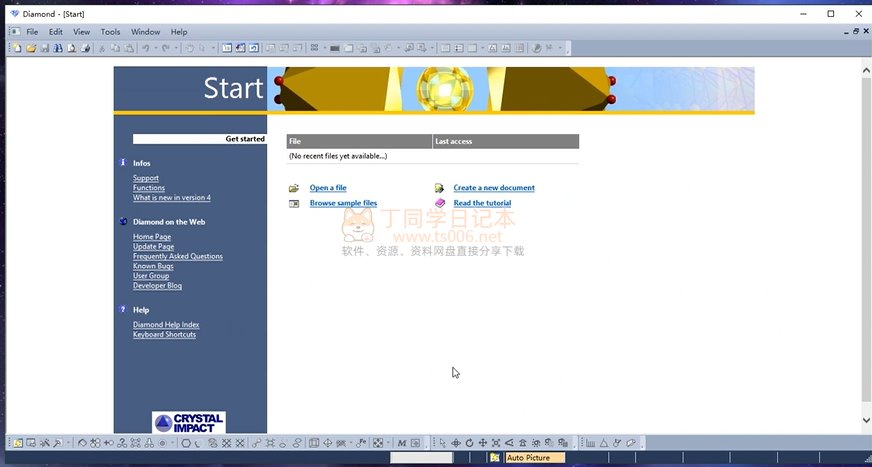Click the vertical scrollbar down arrow

pos(866,421)
